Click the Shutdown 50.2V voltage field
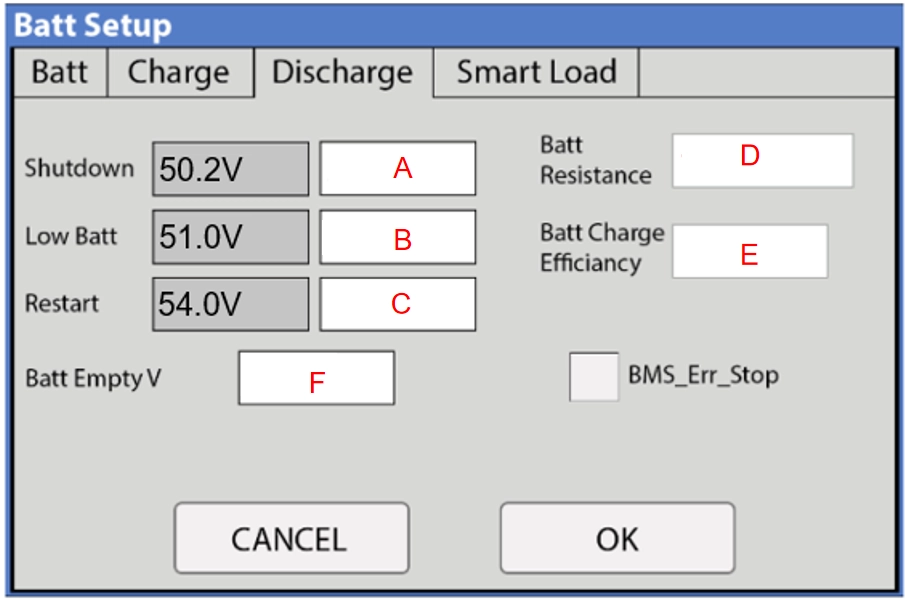This screenshot has width=905, height=599. click(231, 169)
